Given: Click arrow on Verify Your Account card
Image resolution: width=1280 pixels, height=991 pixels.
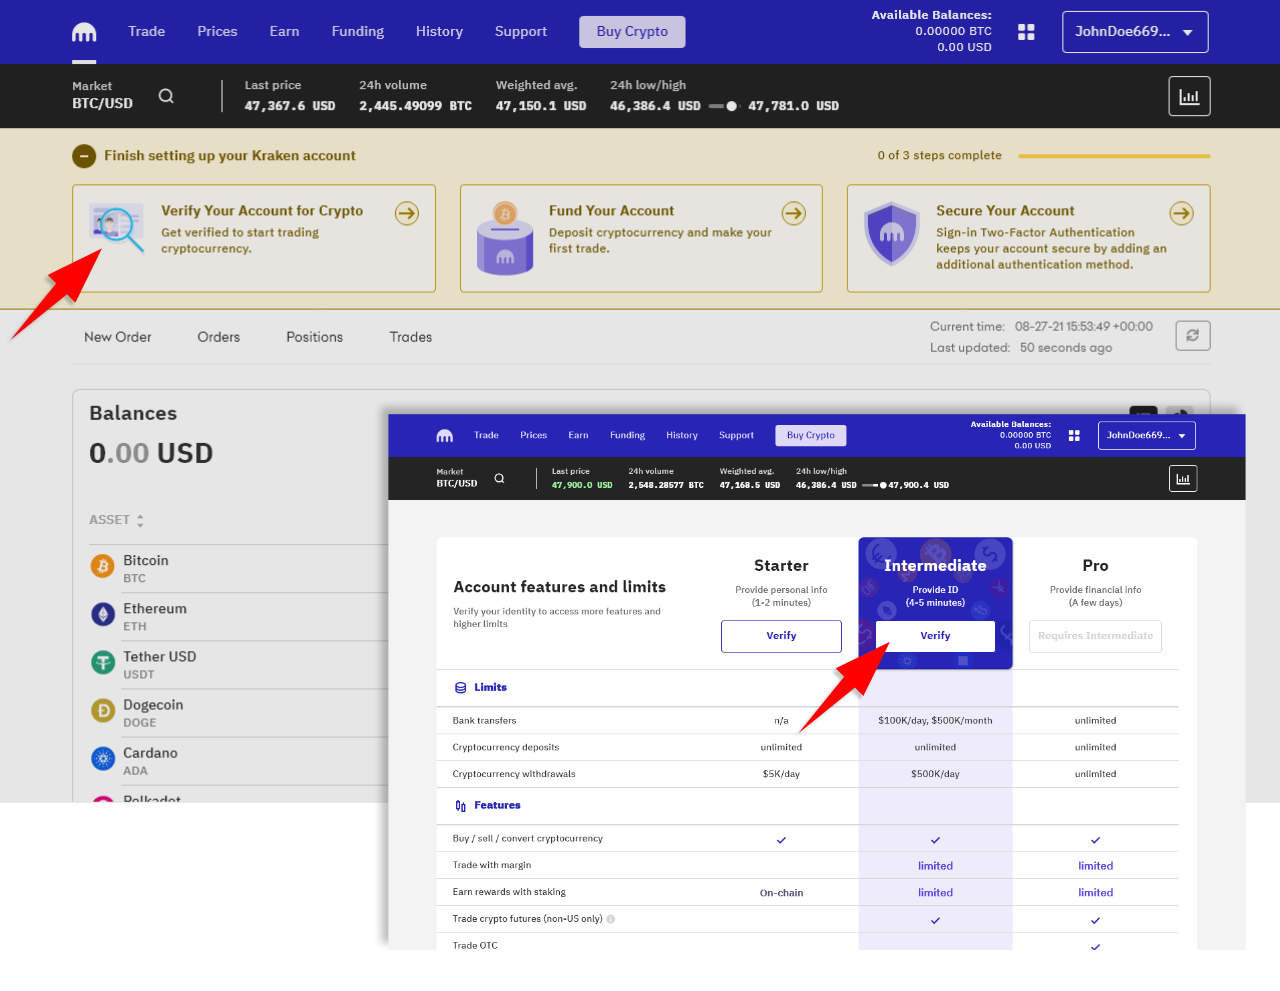Looking at the screenshot, I should point(407,213).
